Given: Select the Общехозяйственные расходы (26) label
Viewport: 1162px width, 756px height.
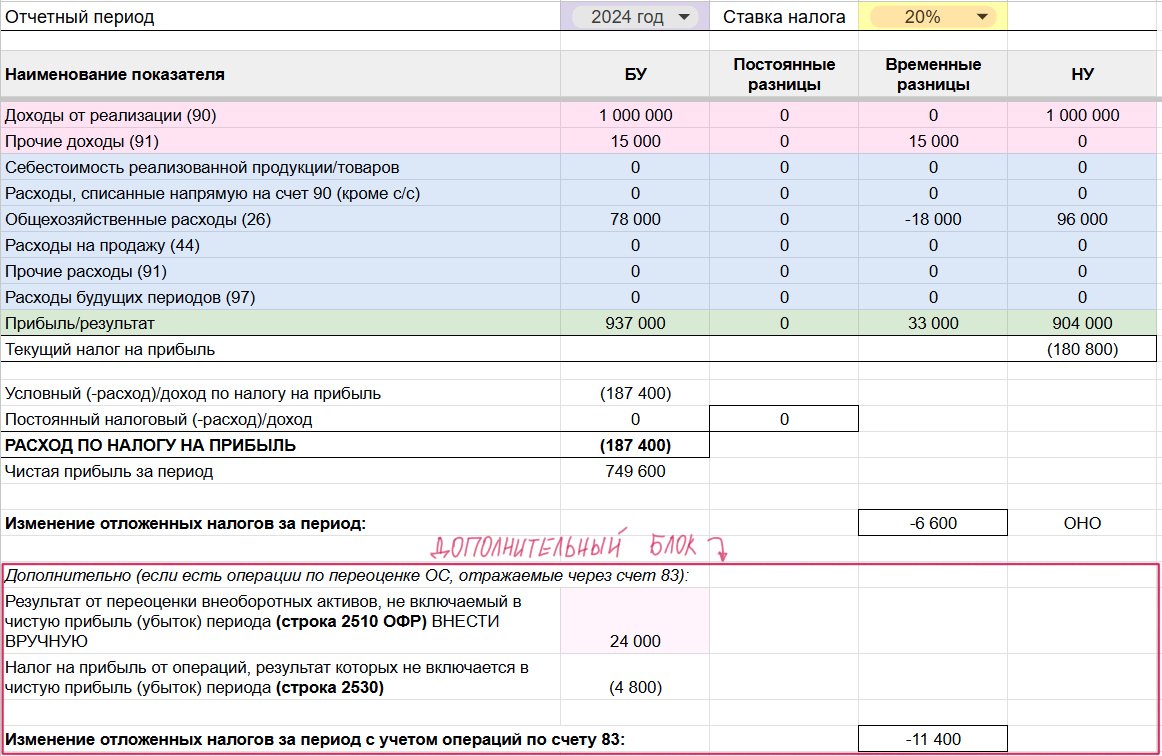Looking at the screenshot, I should 280,219.
